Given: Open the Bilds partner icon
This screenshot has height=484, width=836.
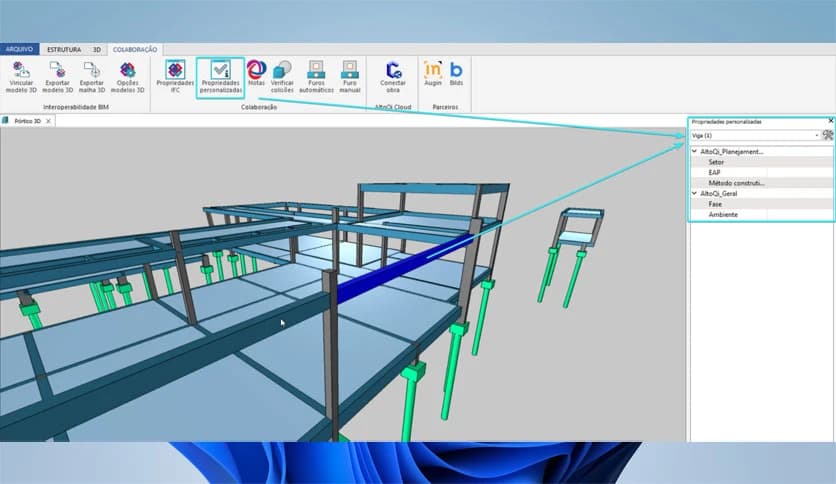Looking at the screenshot, I should coord(456,73).
